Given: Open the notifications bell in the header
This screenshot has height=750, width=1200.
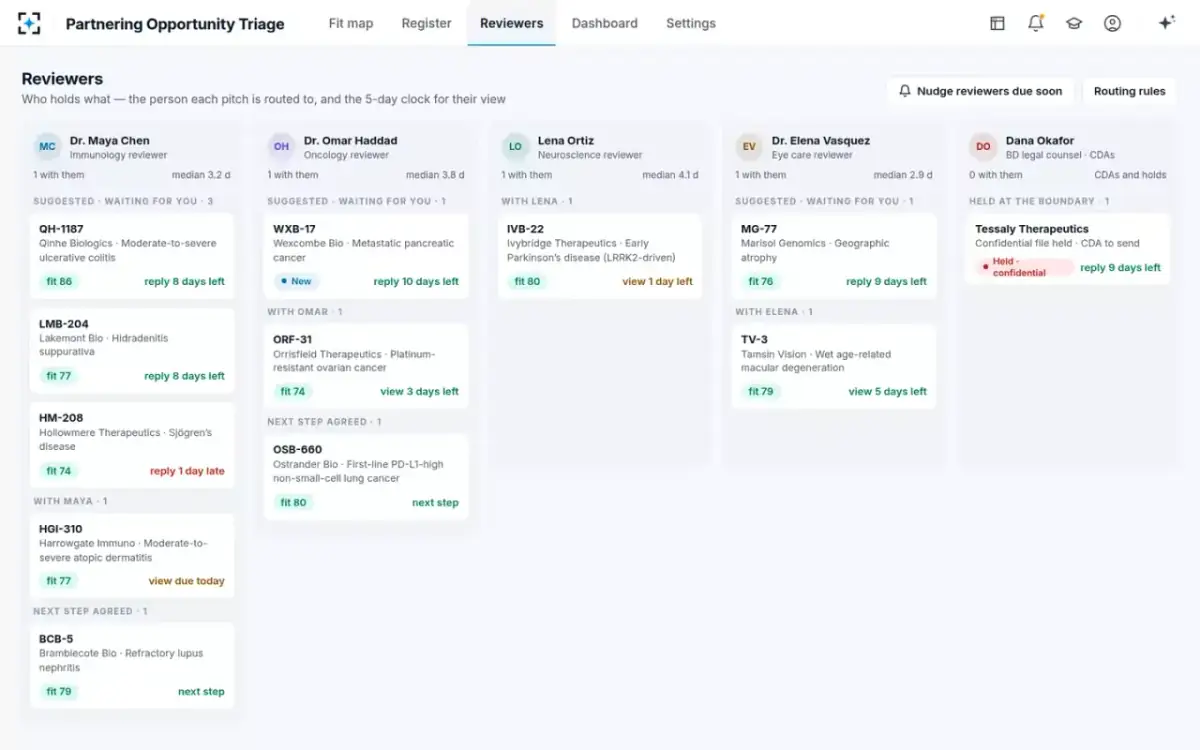Looking at the screenshot, I should point(1036,23).
